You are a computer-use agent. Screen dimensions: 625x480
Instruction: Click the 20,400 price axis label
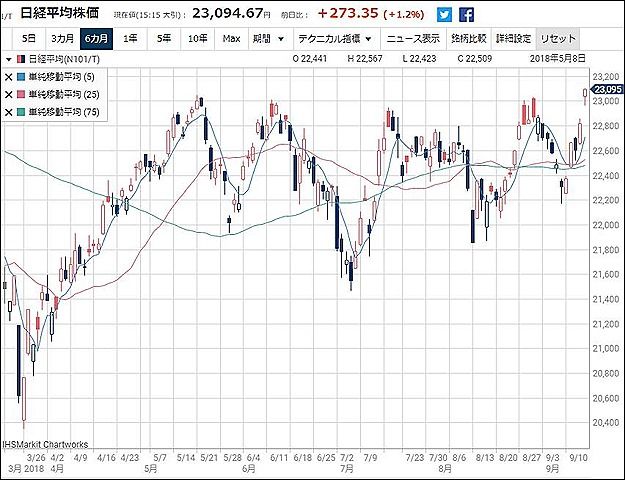tap(606, 423)
